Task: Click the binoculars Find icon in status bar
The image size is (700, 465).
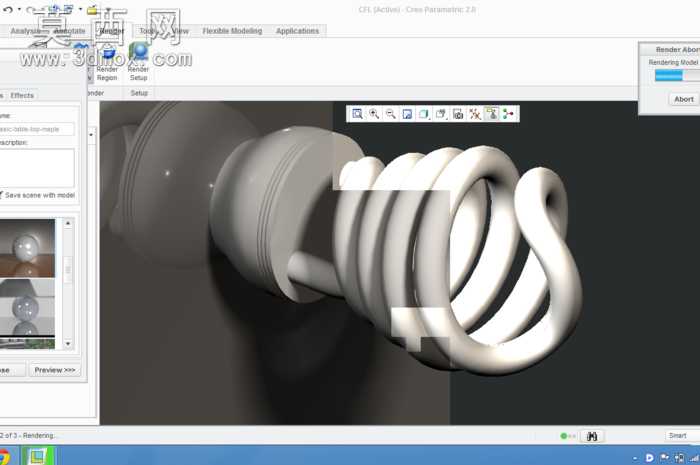Action: pyautogui.click(x=592, y=436)
